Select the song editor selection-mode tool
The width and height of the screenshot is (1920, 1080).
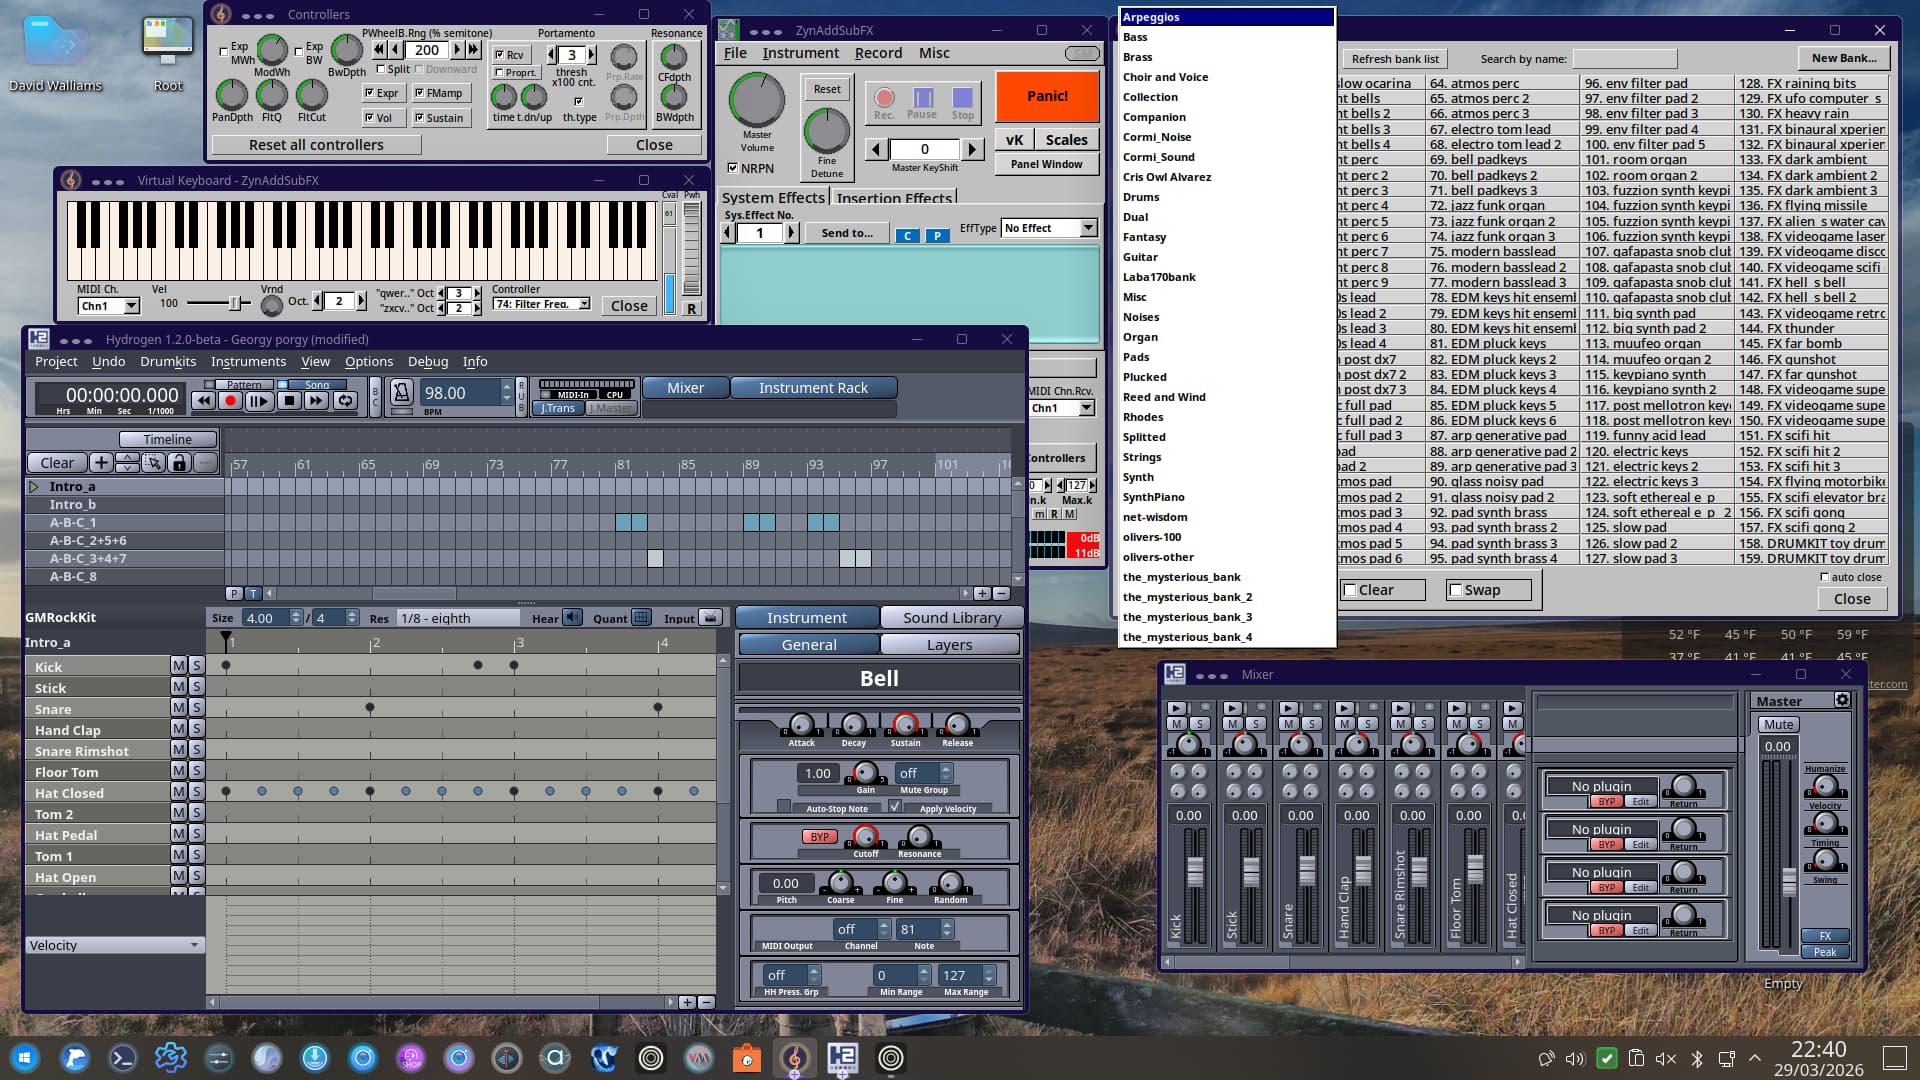click(x=153, y=463)
